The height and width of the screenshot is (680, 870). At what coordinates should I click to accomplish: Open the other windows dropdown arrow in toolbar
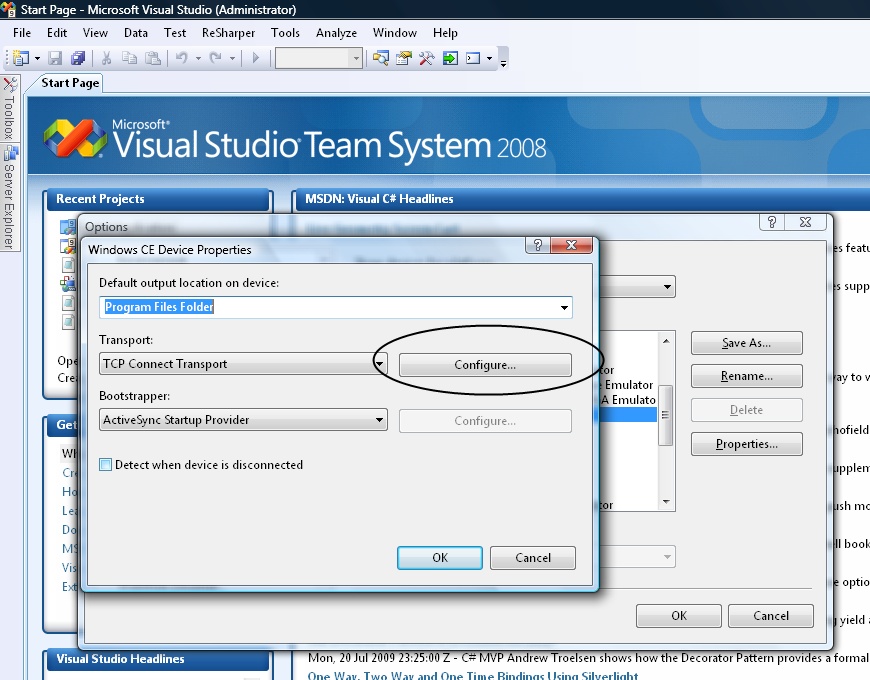click(x=489, y=58)
